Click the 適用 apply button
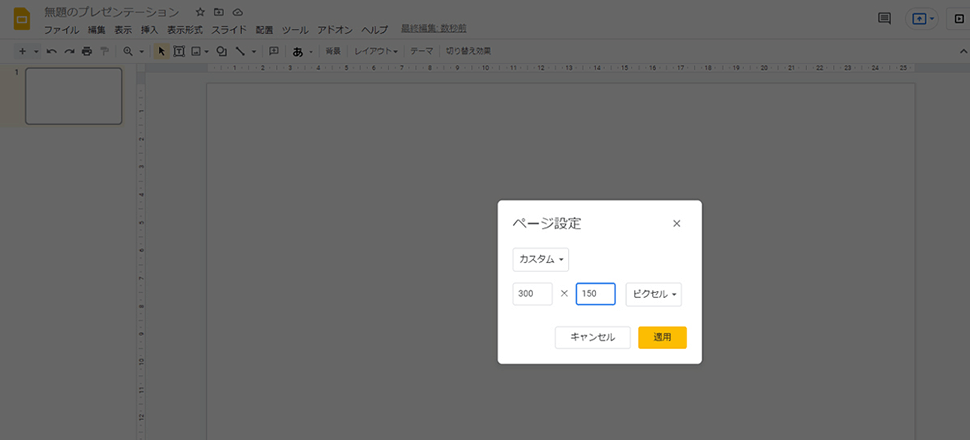 click(663, 337)
